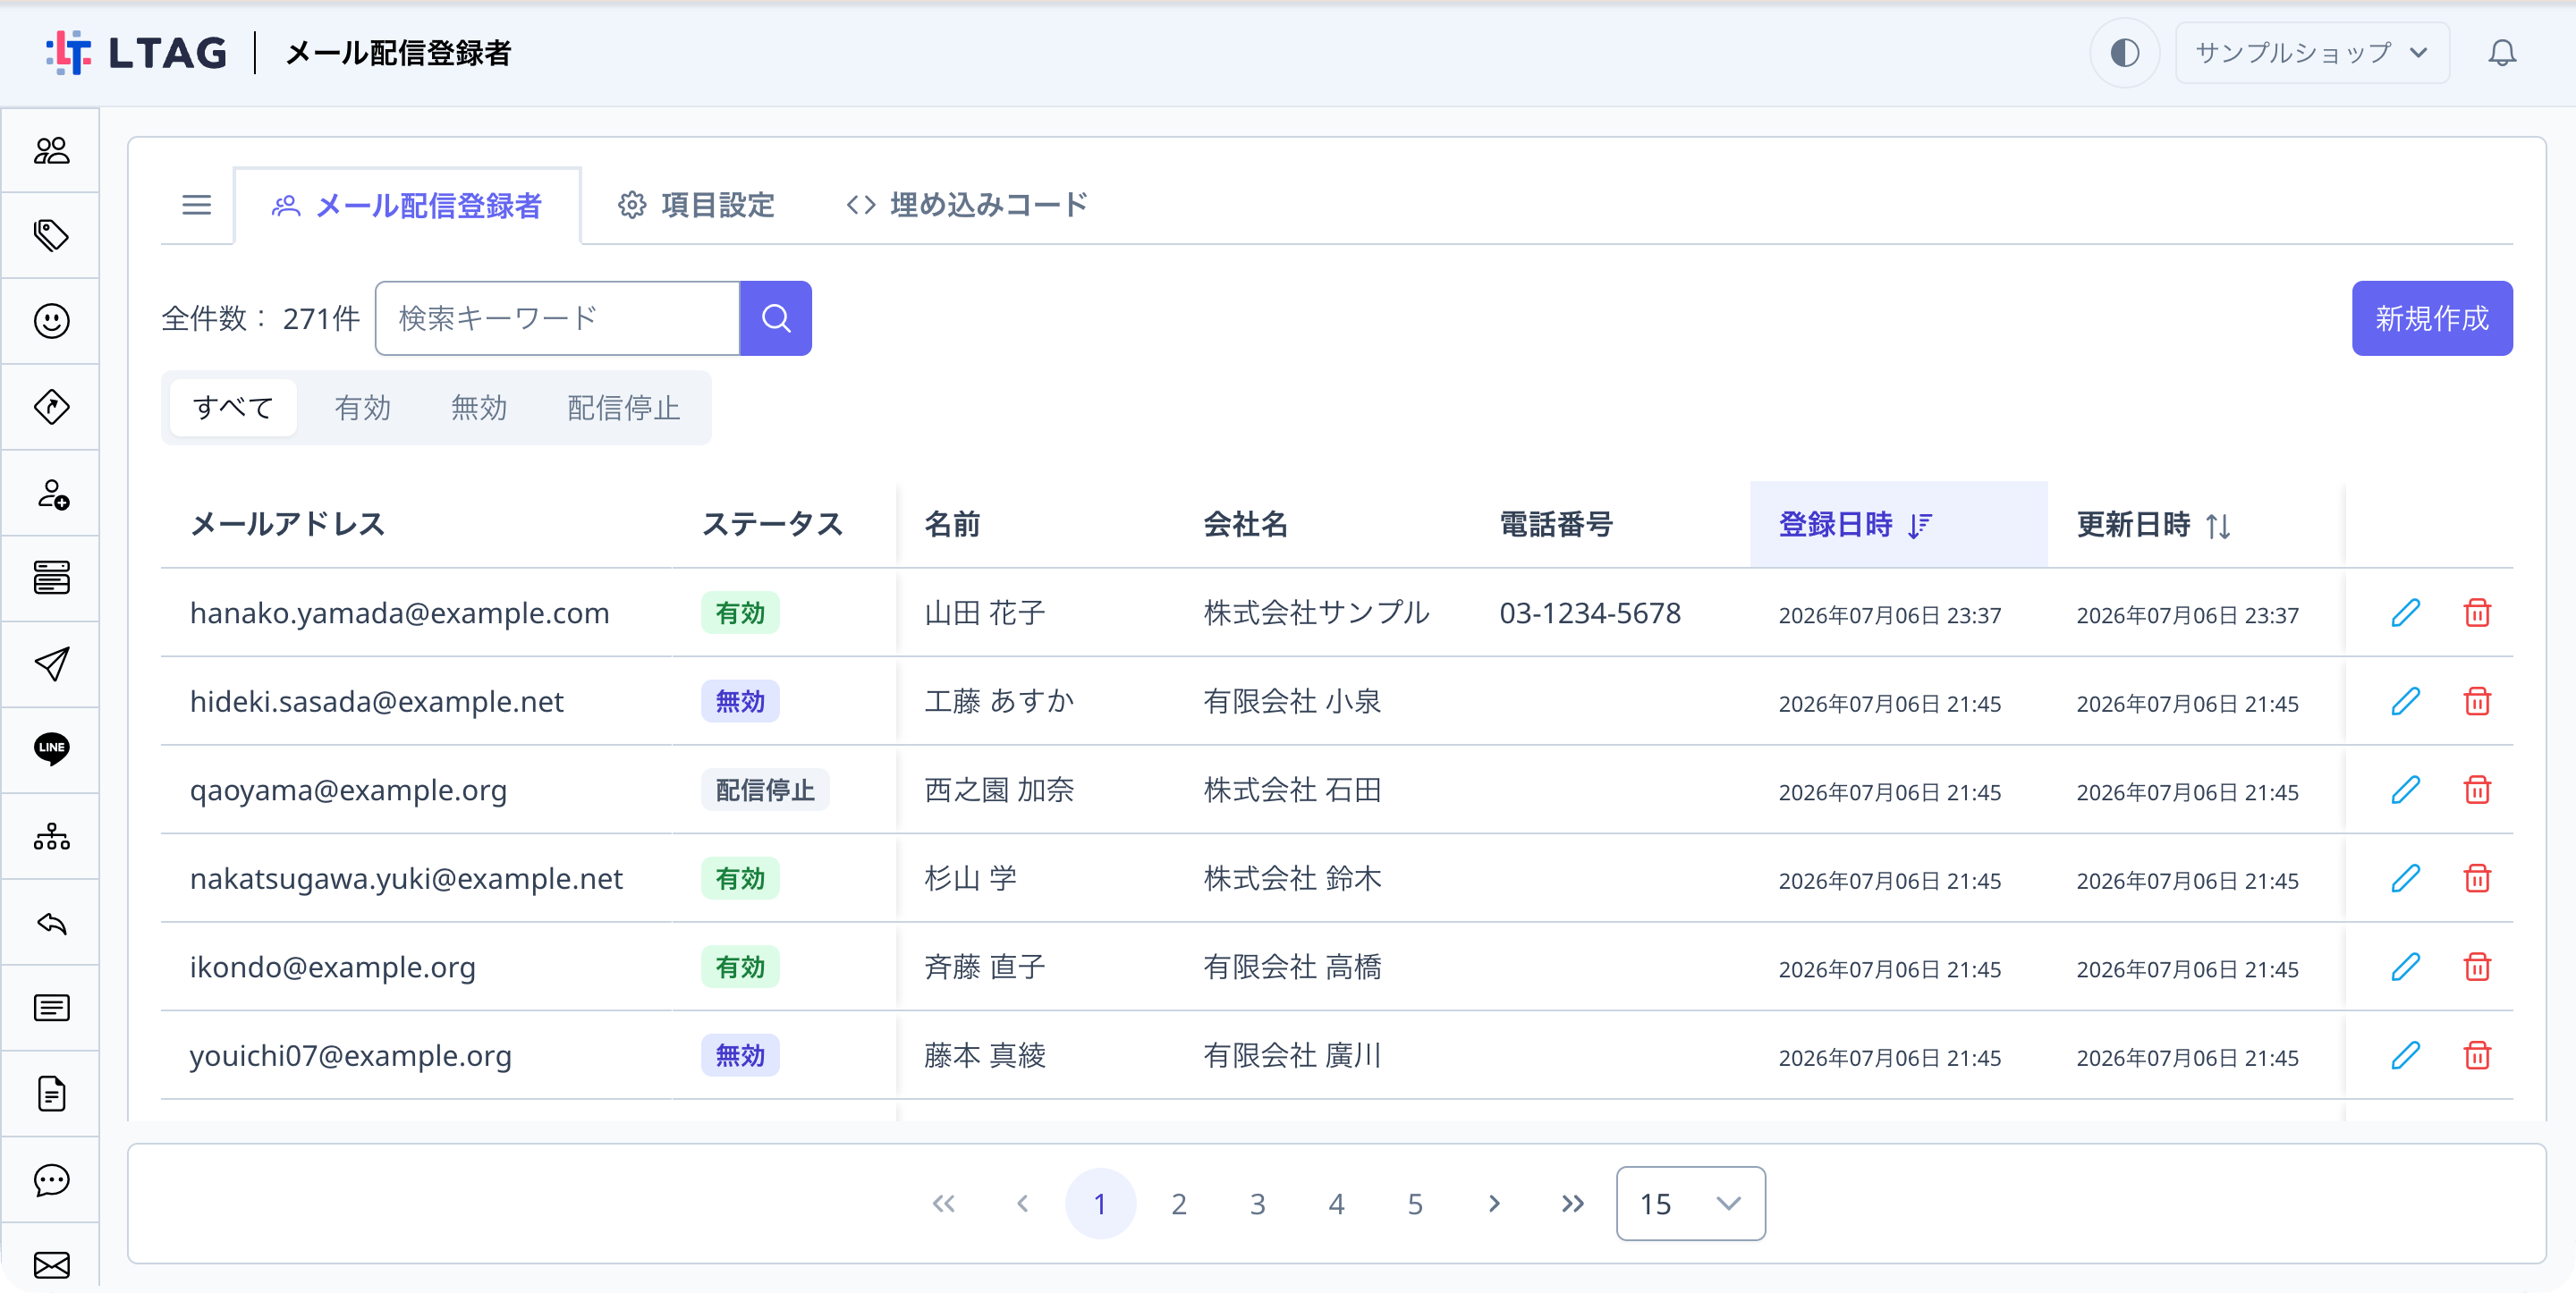Open the envelope mail sidebar icon
The image size is (2576, 1293).
click(51, 1265)
